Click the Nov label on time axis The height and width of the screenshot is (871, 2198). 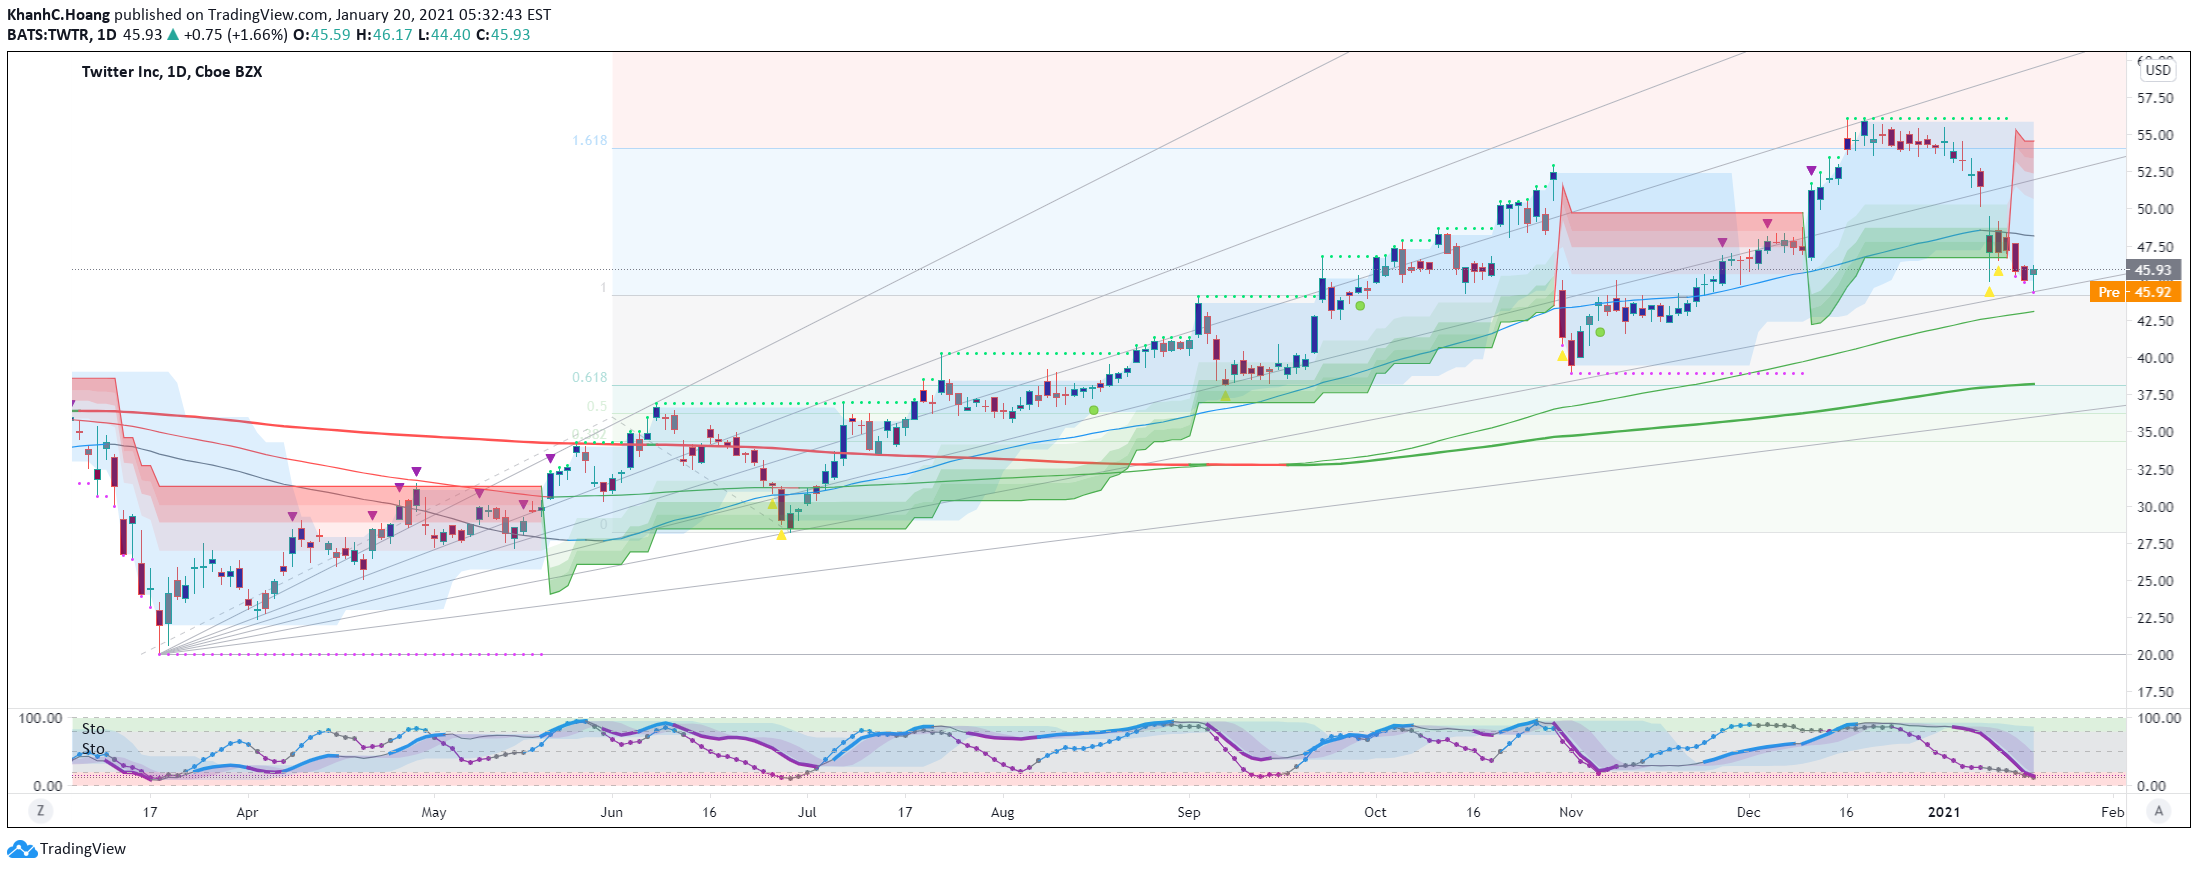[x=1571, y=812]
